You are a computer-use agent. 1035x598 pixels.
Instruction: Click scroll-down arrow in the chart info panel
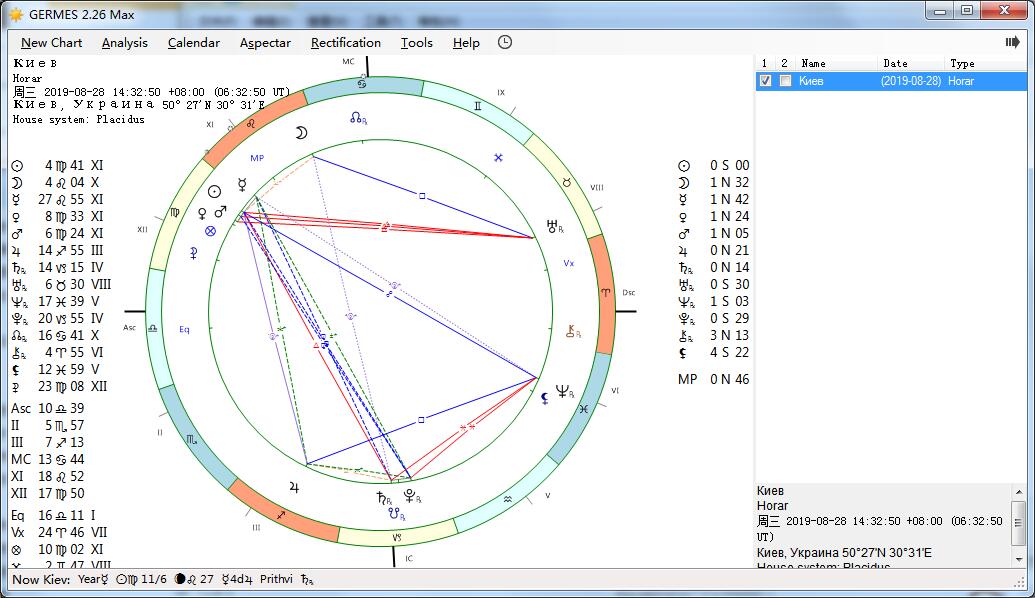coord(1019,558)
